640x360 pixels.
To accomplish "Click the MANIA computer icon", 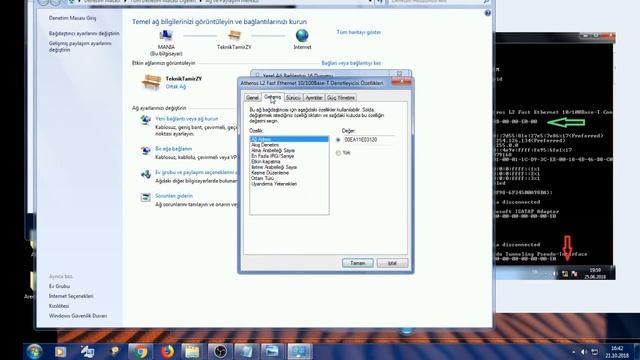I will (166, 36).
